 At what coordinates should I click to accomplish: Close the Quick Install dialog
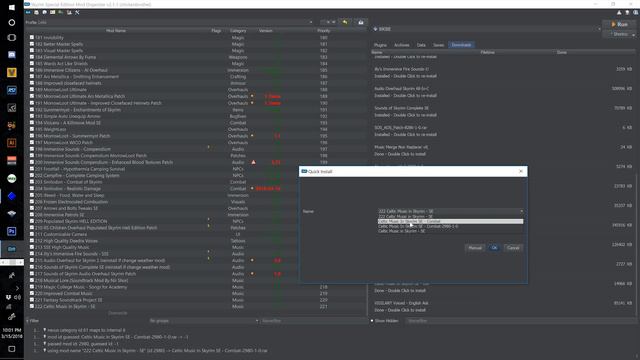(521, 171)
